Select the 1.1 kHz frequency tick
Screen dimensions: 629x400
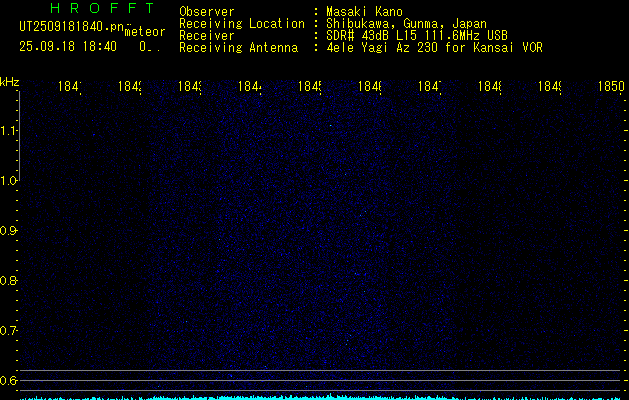pos(9,131)
